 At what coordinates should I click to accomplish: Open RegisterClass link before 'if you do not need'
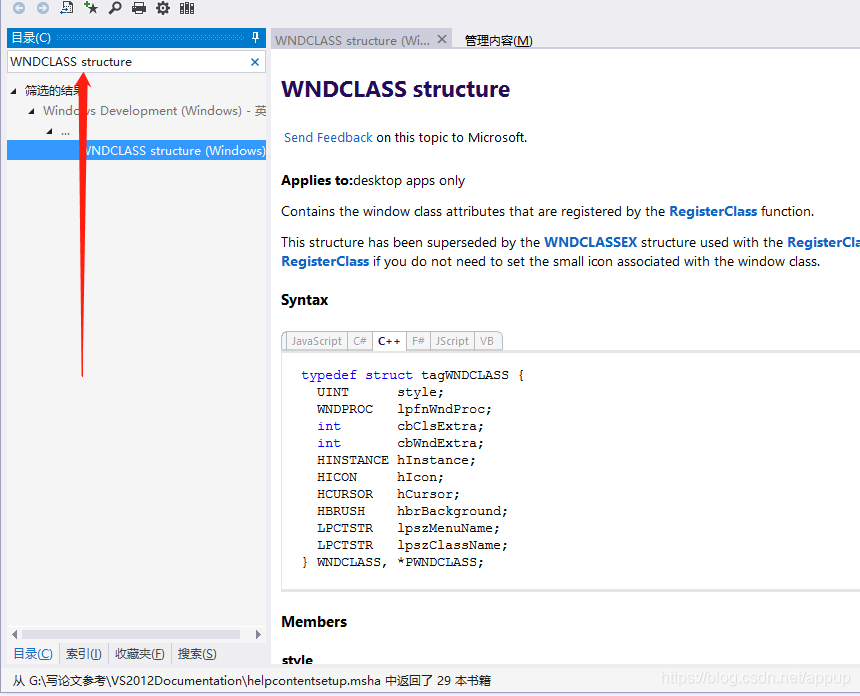pos(325,262)
